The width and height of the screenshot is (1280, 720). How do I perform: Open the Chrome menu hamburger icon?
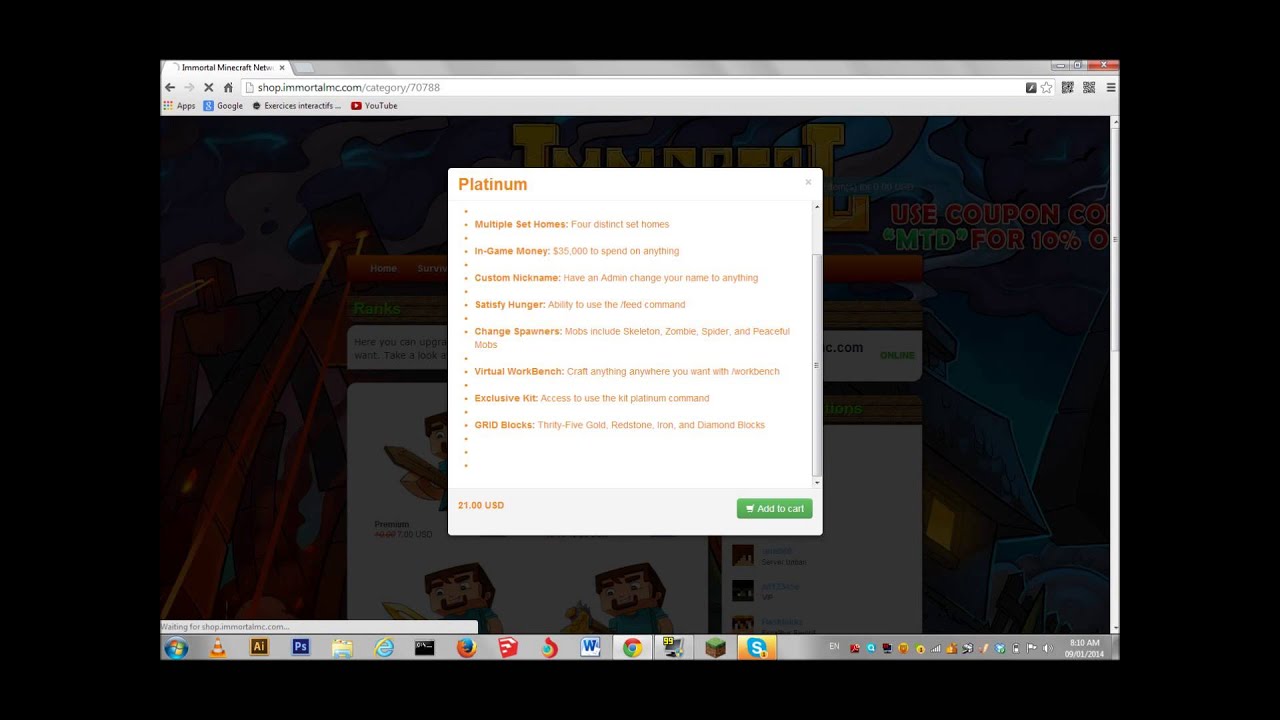click(x=1110, y=88)
